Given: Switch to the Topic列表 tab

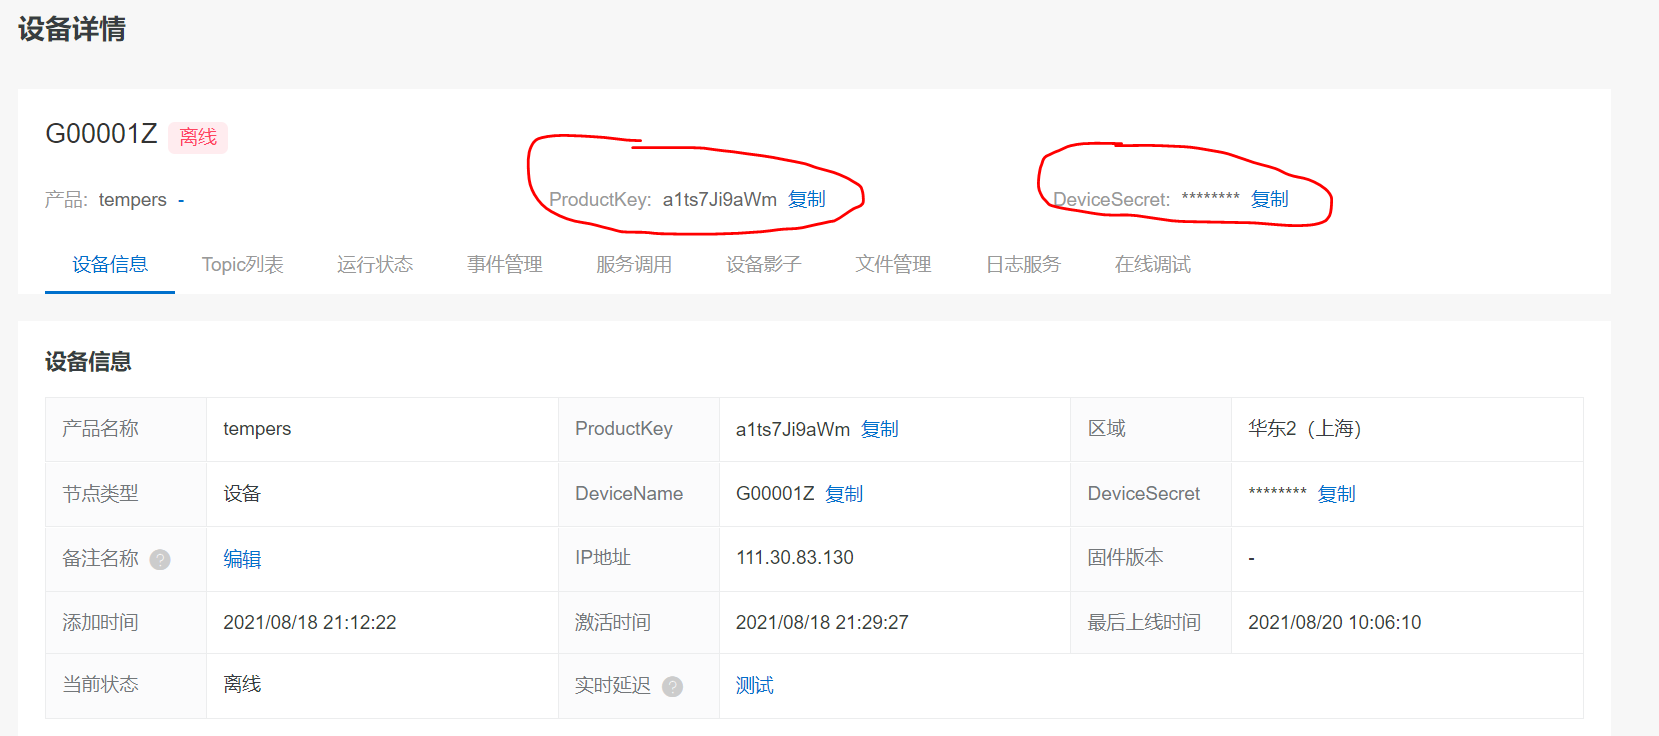Looking at the screenshot, I should tap(242, 264).
